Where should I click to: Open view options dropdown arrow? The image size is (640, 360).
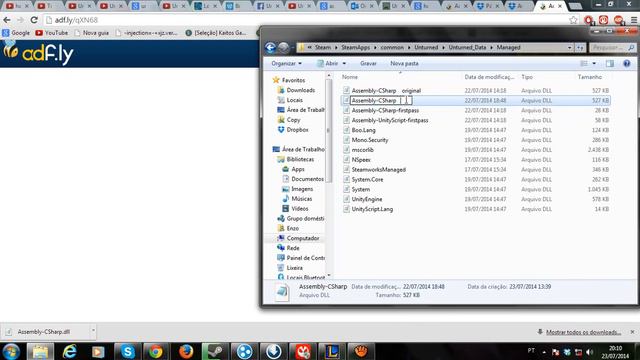point(594,64)
